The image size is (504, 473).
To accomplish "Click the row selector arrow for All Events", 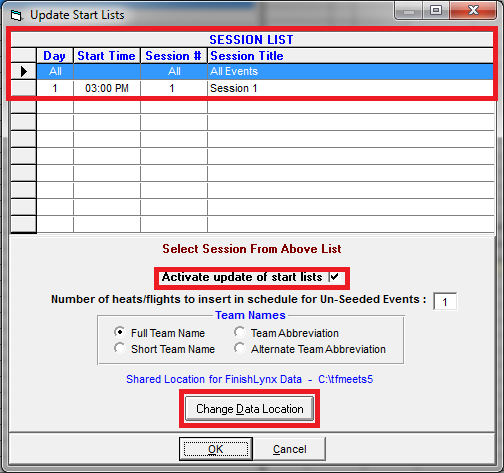I will tap(23, 71).
